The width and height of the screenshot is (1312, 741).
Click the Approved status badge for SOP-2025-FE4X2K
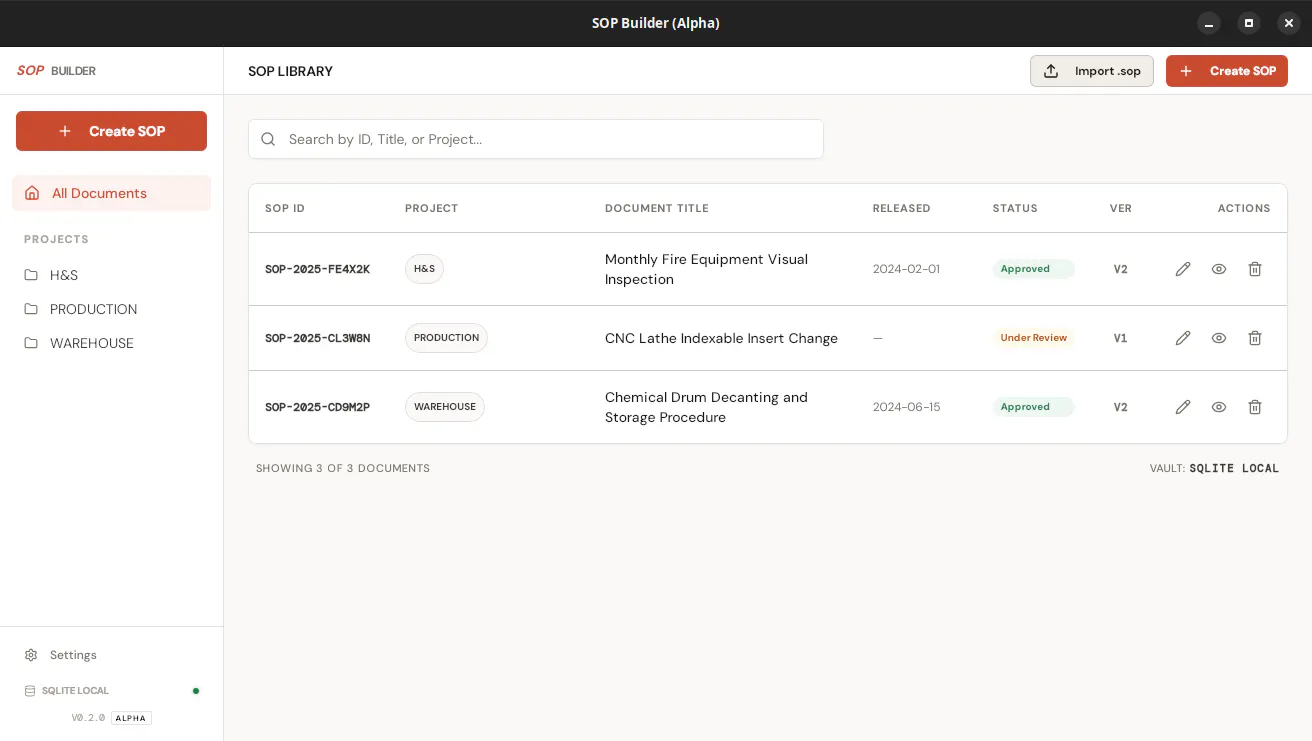(x=1034, y=269)
